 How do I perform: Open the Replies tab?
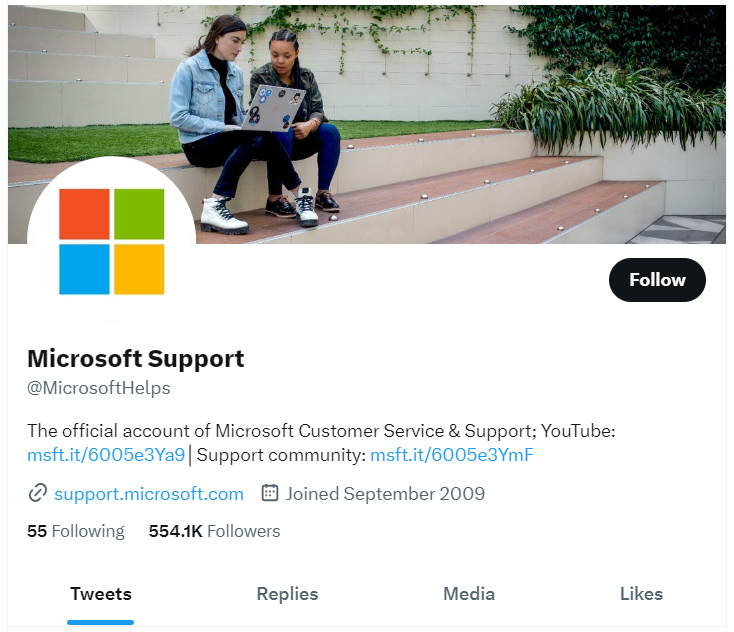(287, 594)
